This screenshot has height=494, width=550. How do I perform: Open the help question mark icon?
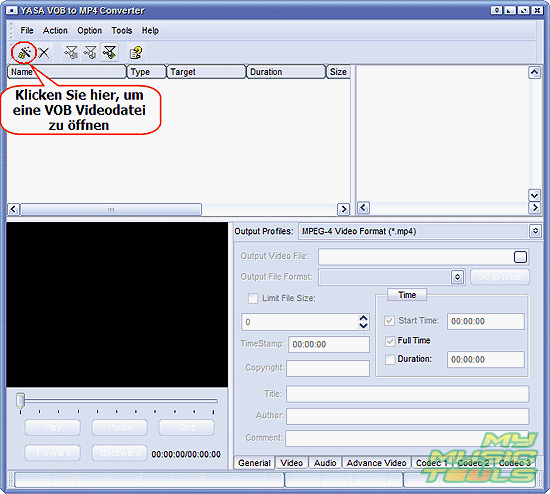point(136,53)
